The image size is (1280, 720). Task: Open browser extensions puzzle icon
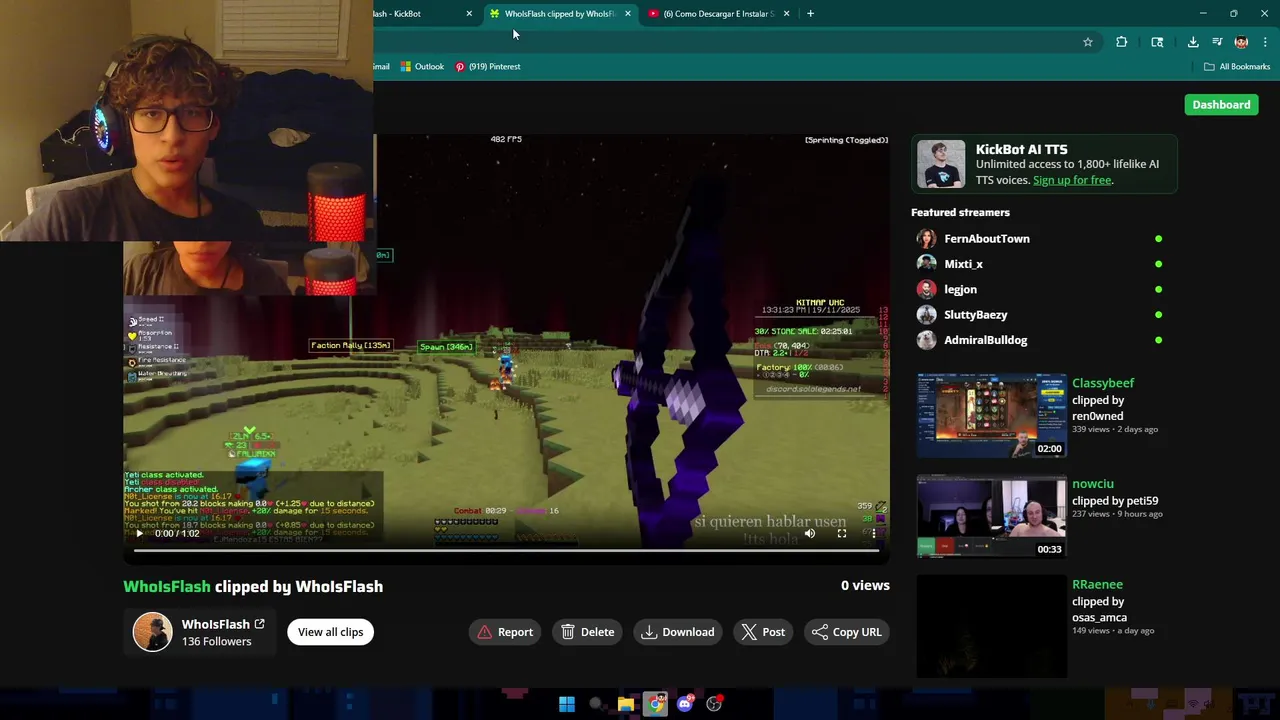click(1121, 42)
